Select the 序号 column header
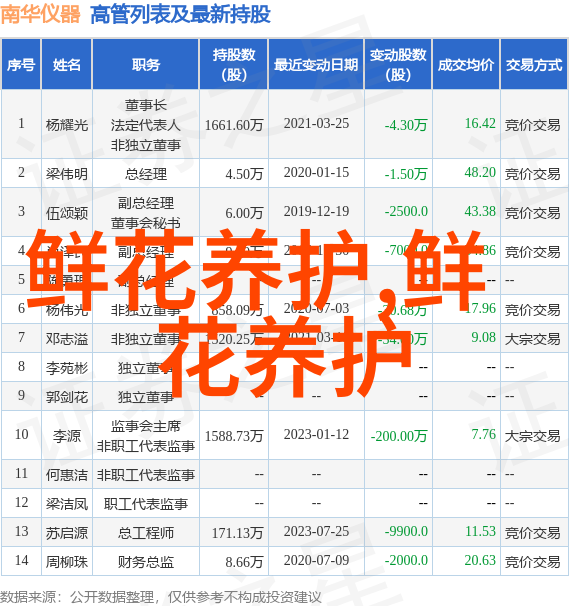The image size is (569, 606). [x=21, y=64]
